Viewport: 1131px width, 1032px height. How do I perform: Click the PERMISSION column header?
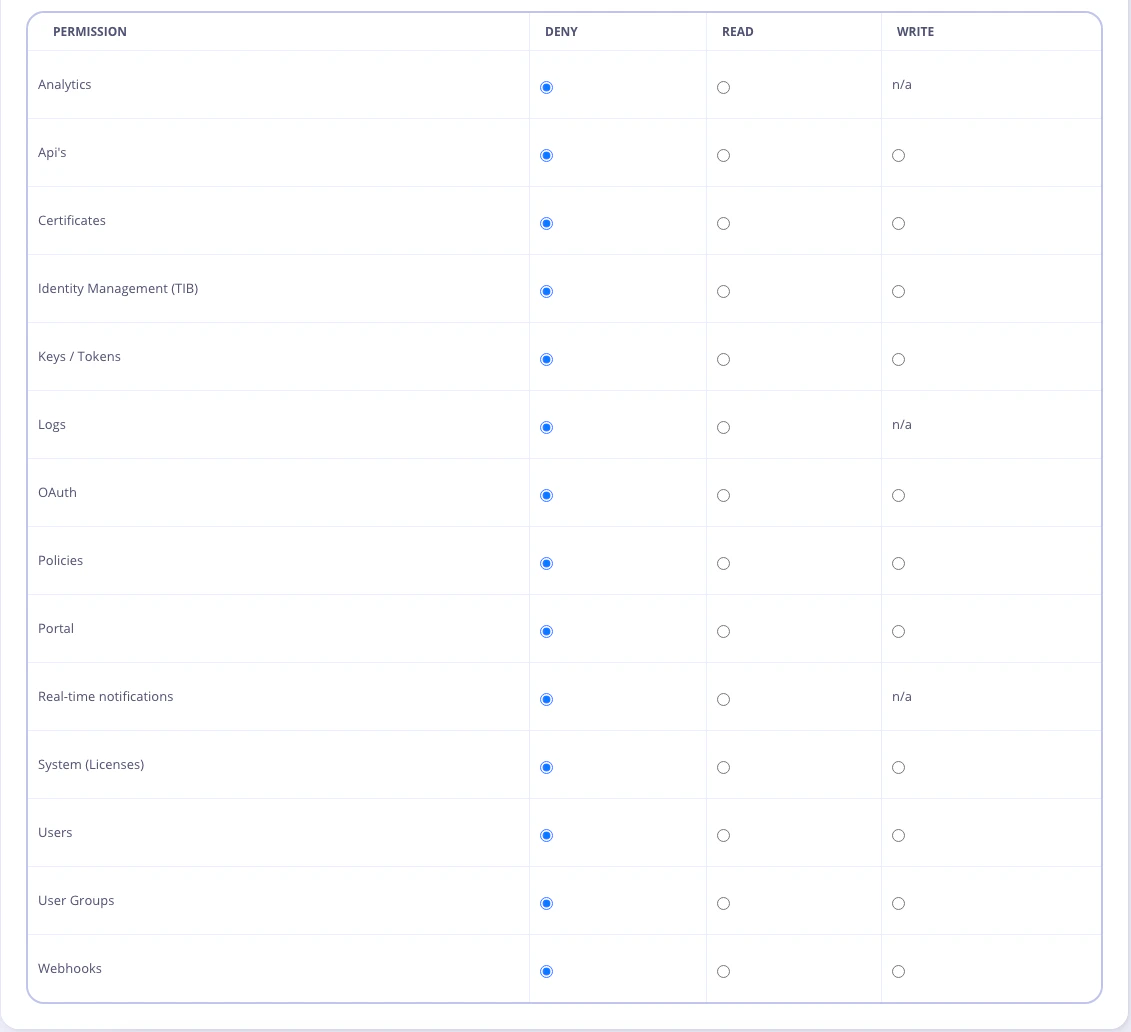click(x=90, y=31)
